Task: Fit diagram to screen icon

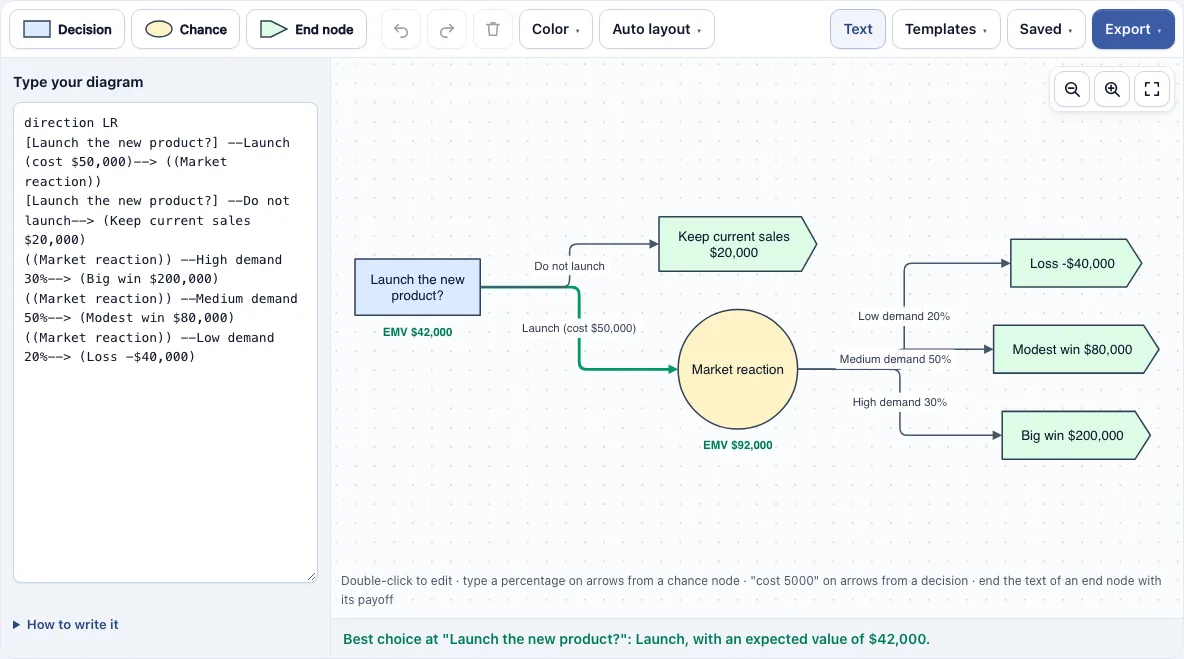Action: (x=1152, y=89)
